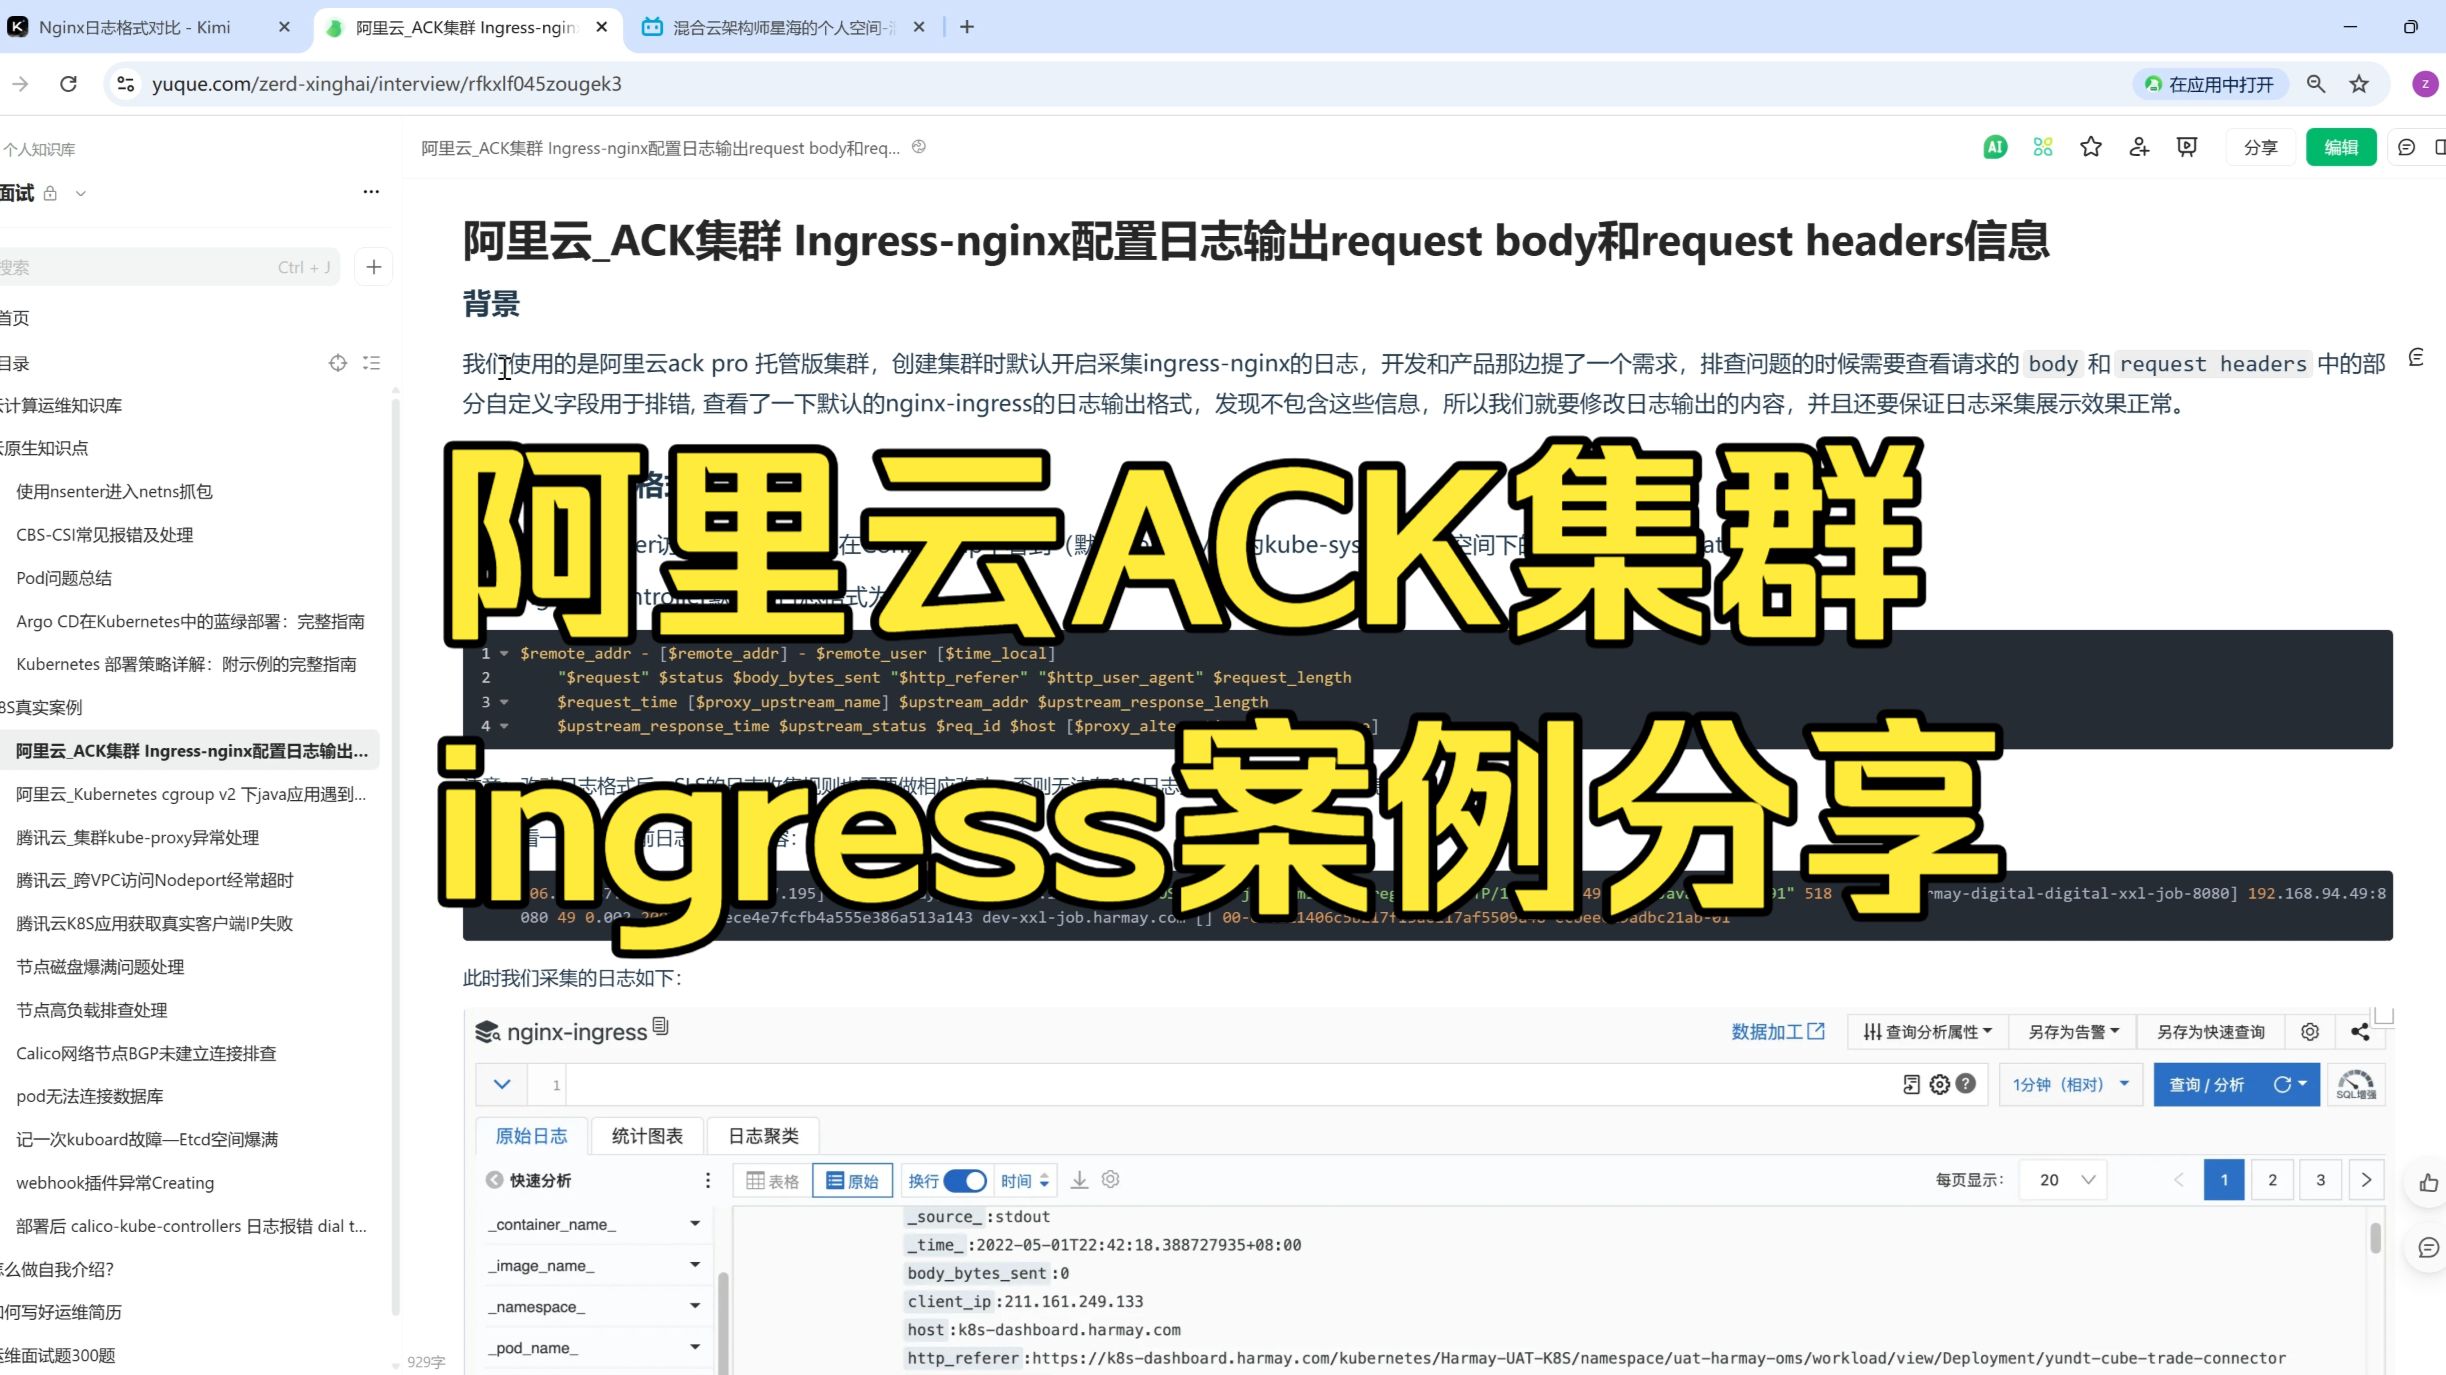Click the quick analysis three-dot menu
The height and width of the screenshot is (1375, 2446).
[708, 1180]
